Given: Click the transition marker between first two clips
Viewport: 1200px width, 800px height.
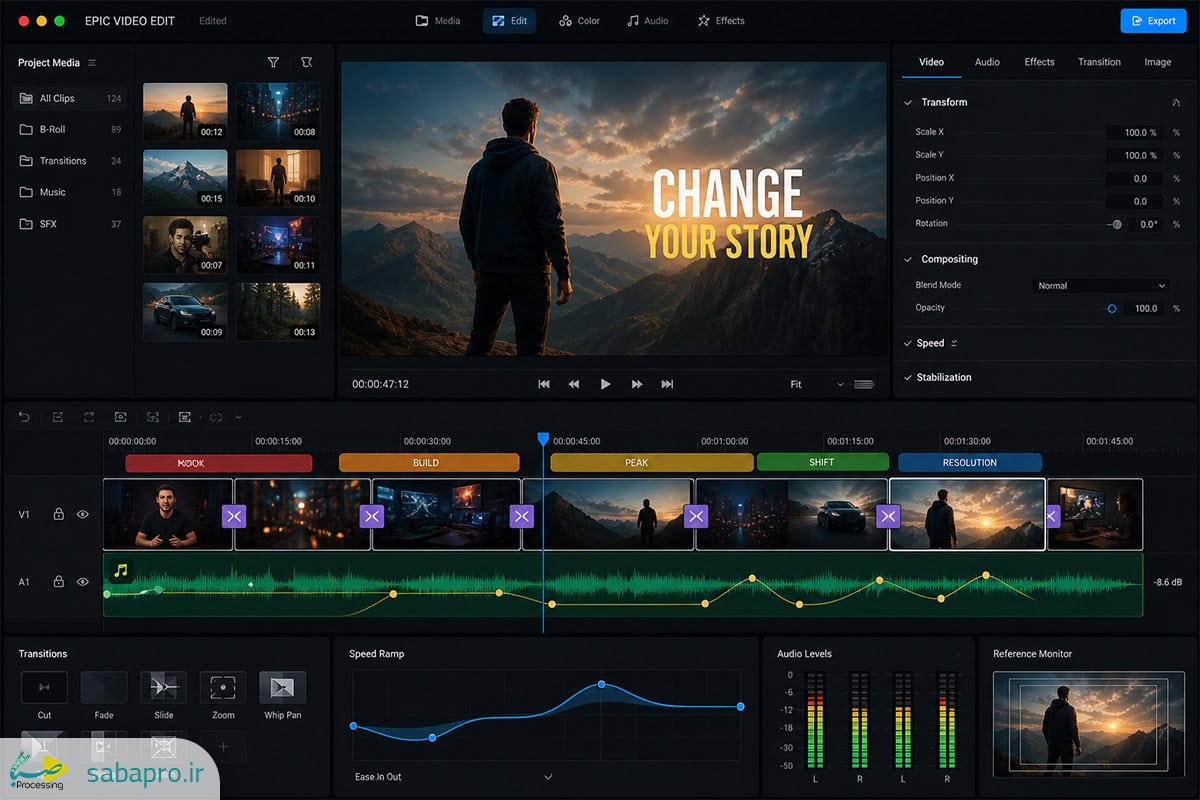Looking at the screenshot, I should click(x=234, y=516).
